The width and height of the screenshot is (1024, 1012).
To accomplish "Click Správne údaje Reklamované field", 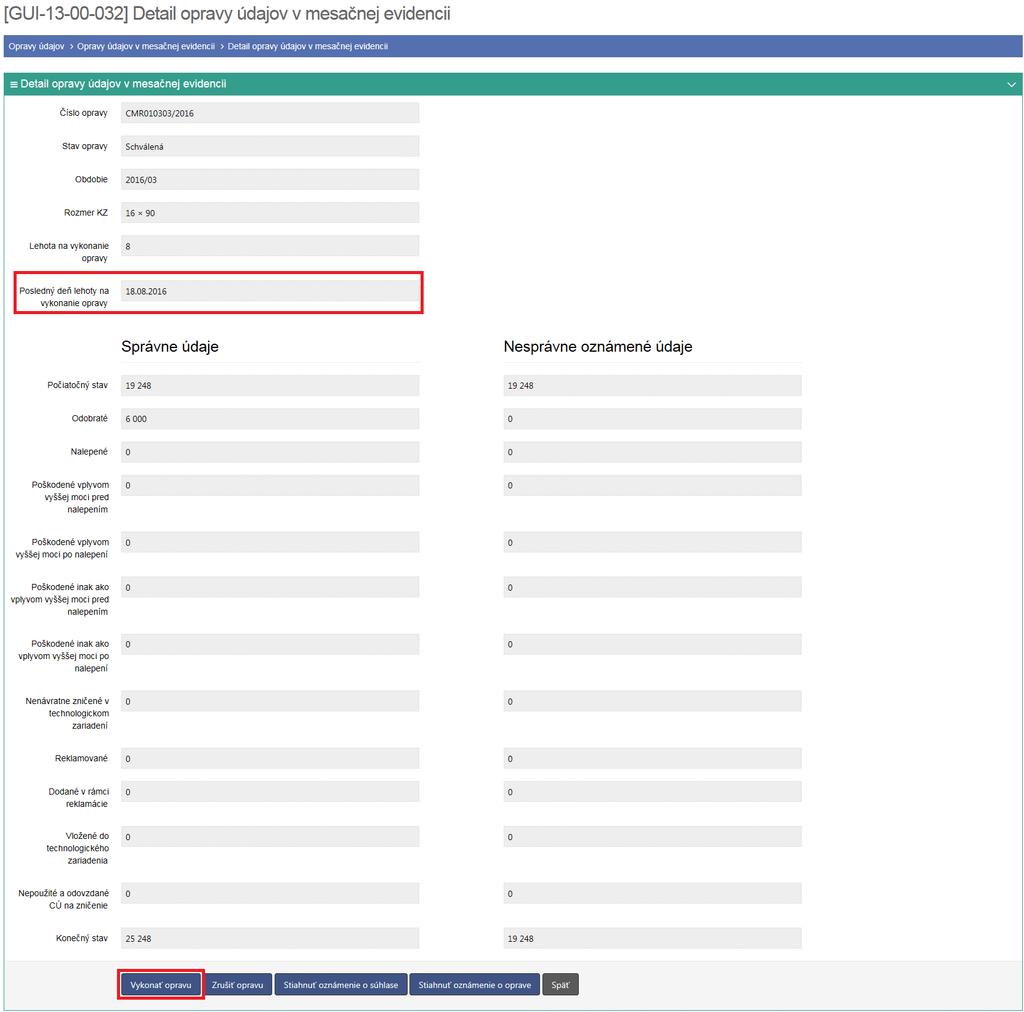I will [x=270, y=759].
